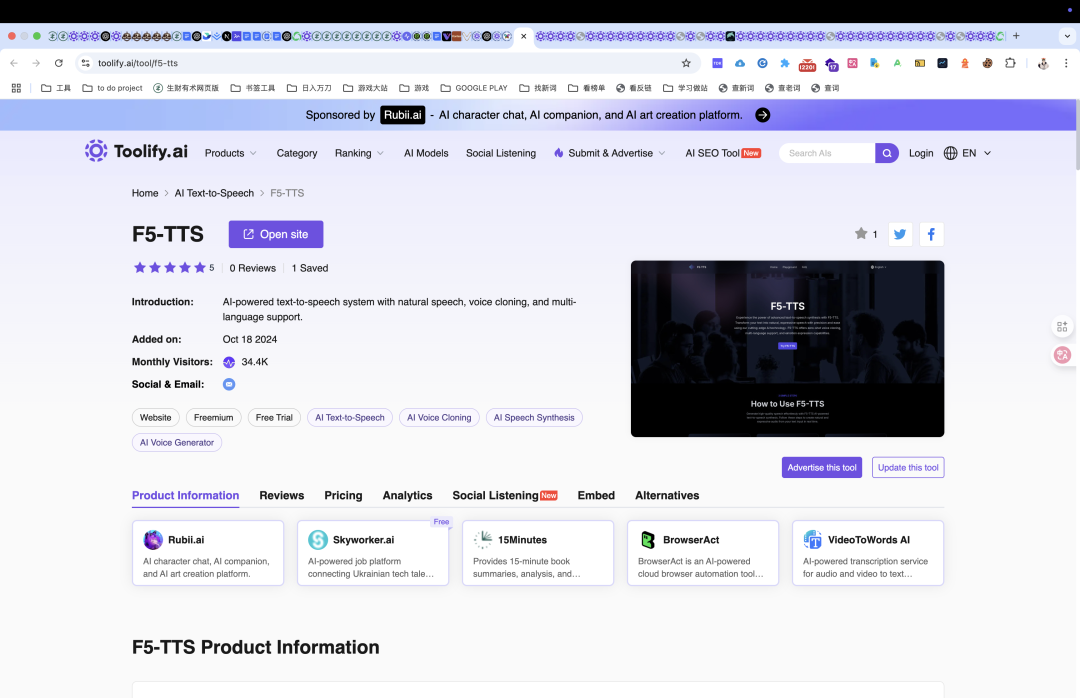Image resolution: width=1080 pixels, height=698 pixels.
Task: Open the apps grid in bookmarks bar
Action: (16, 88)
